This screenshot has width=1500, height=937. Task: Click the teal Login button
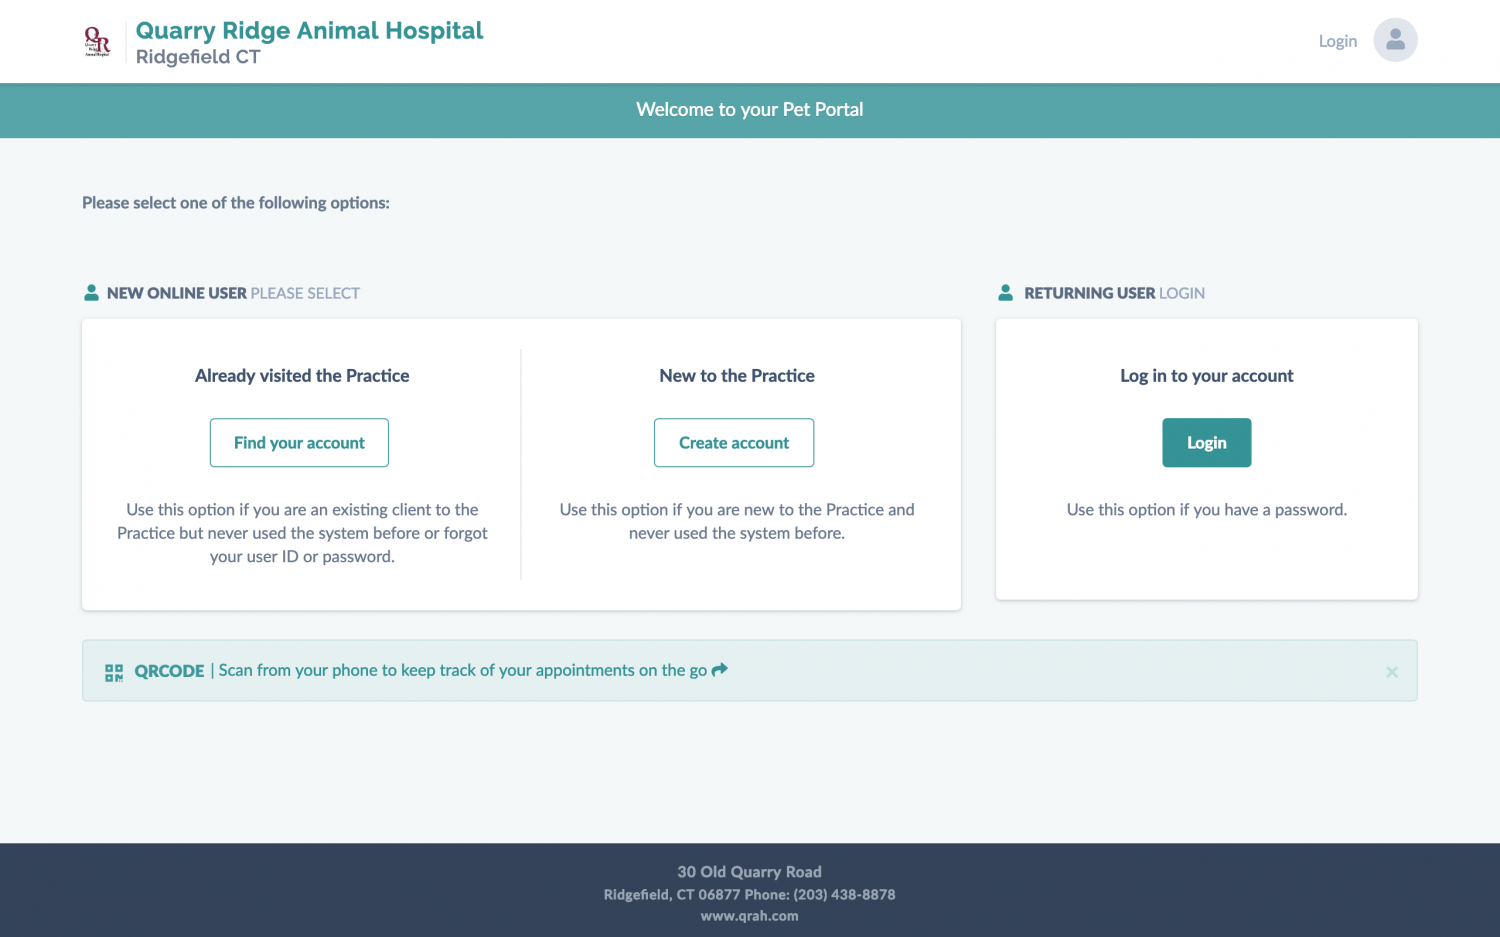[x=1206, y=443]
